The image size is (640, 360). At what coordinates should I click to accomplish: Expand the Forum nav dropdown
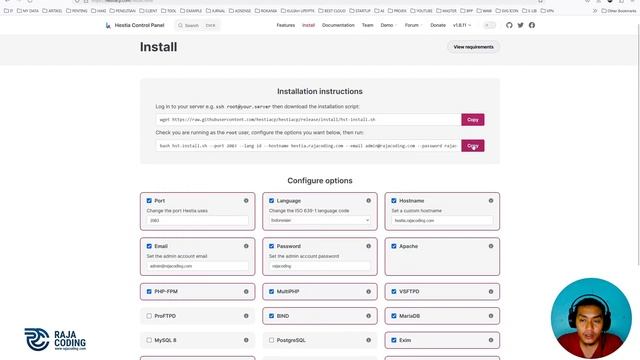(413, 25)
